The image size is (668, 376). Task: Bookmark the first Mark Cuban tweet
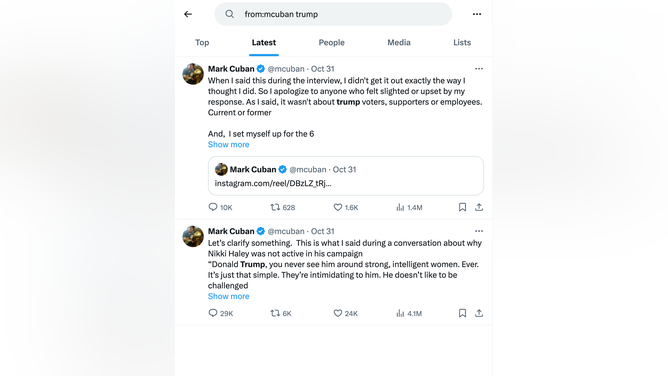click(462, 207)
